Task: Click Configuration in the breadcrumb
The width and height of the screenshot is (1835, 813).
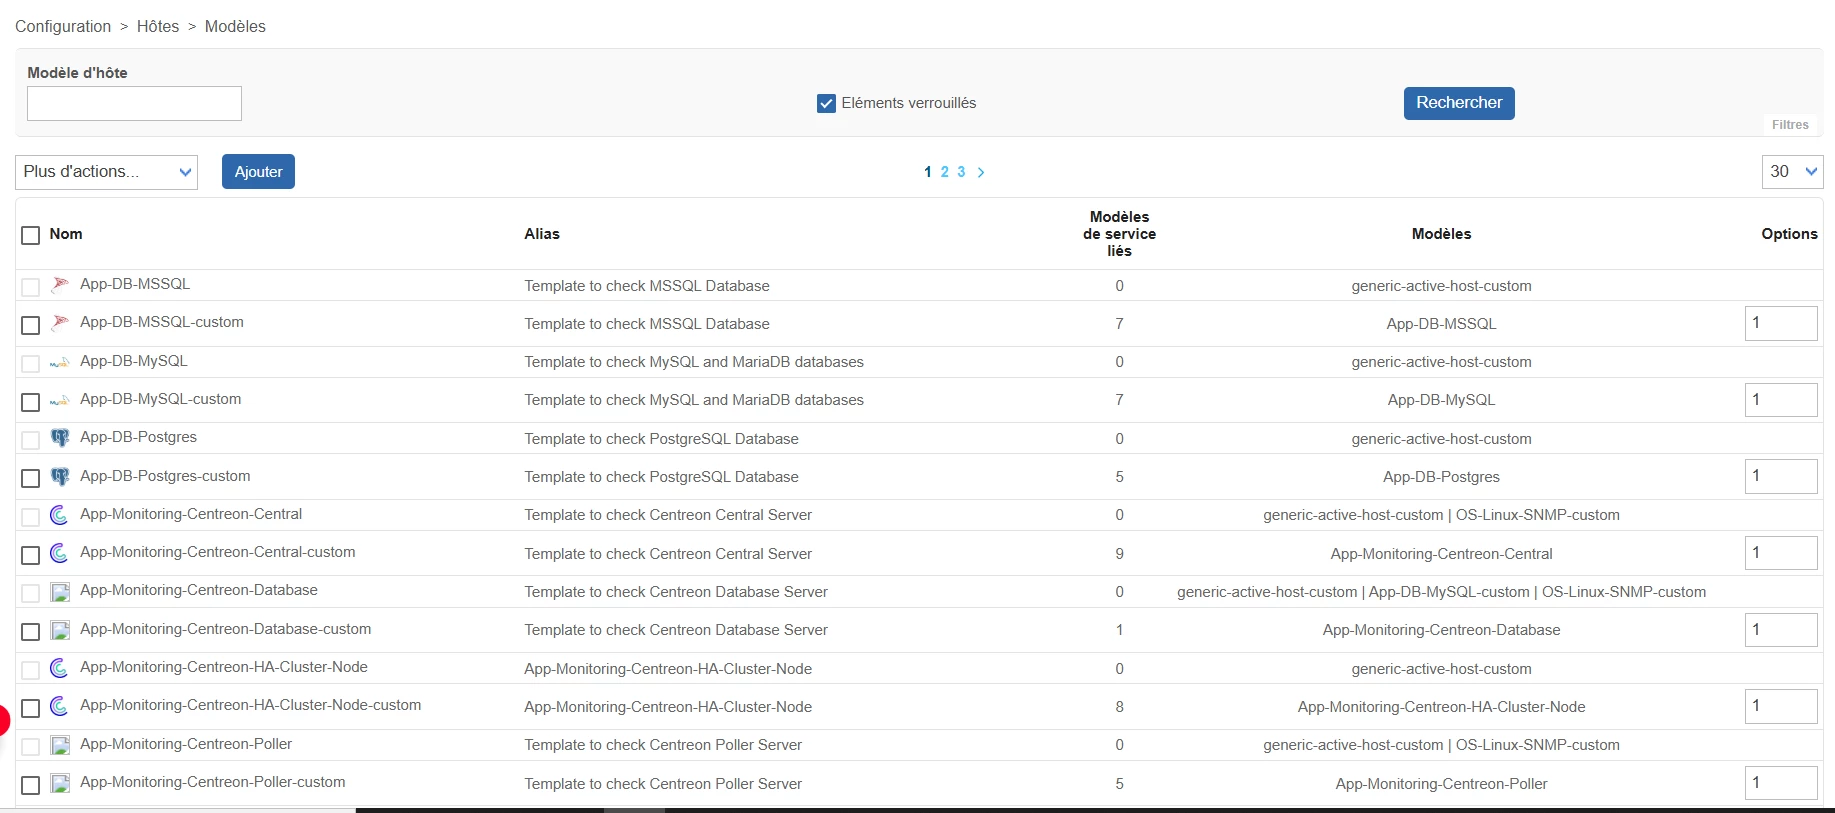Action: click(x=63, y=26)
